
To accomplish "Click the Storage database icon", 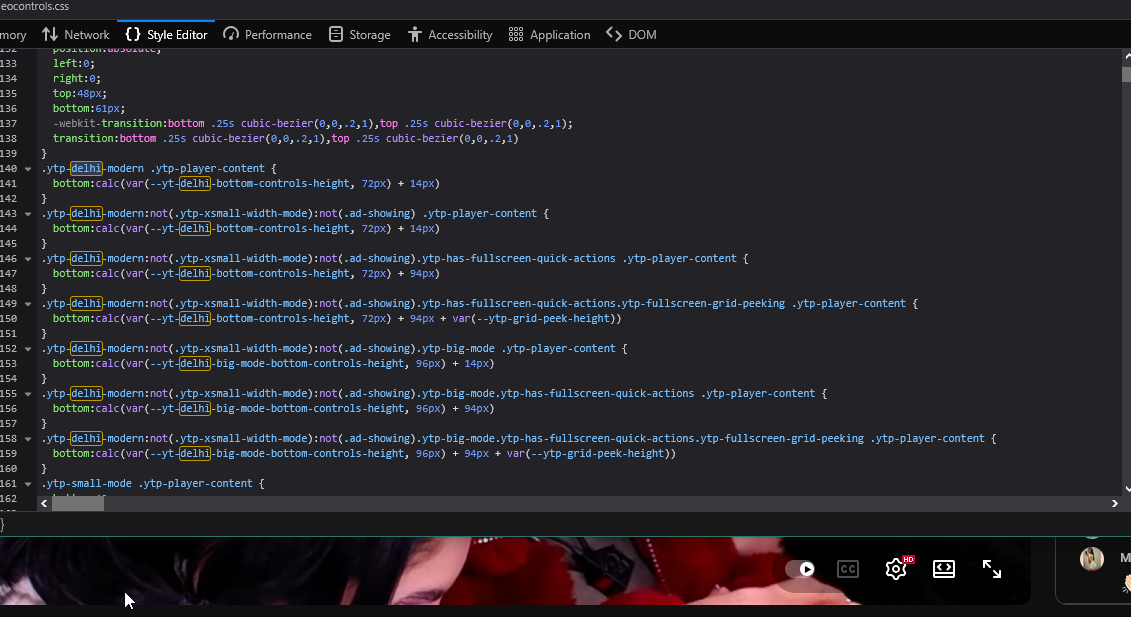I will click(335, 34).
